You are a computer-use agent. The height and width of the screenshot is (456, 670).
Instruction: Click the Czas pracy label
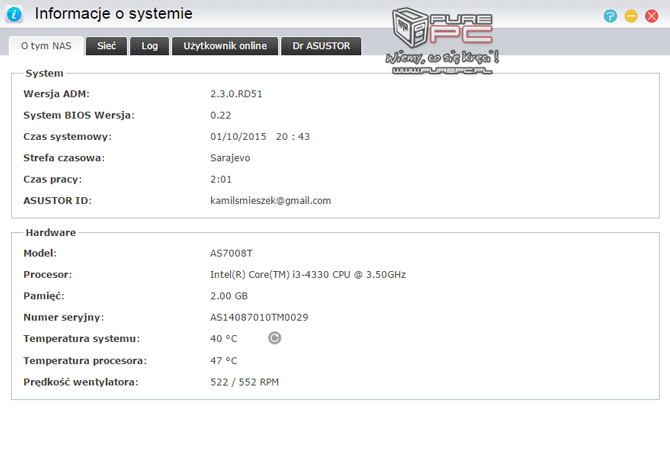[52, 179]
